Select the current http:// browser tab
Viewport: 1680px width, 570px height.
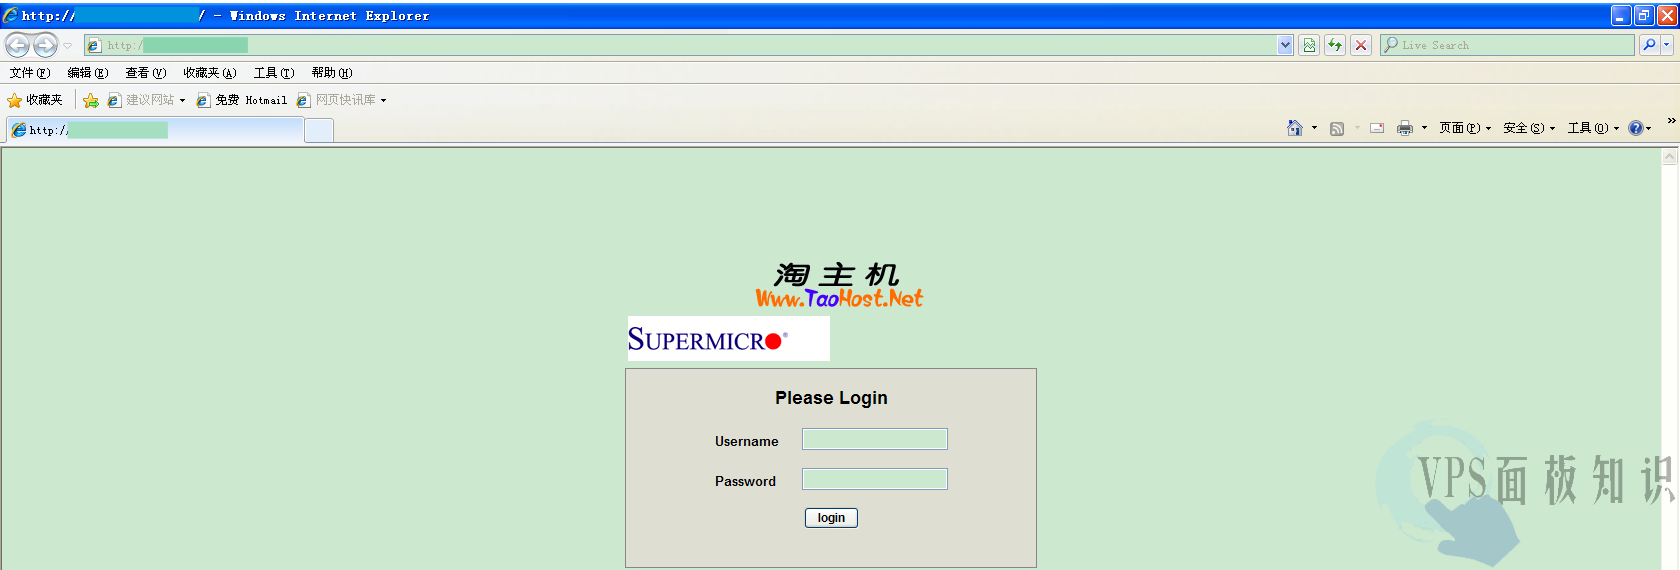155,130
